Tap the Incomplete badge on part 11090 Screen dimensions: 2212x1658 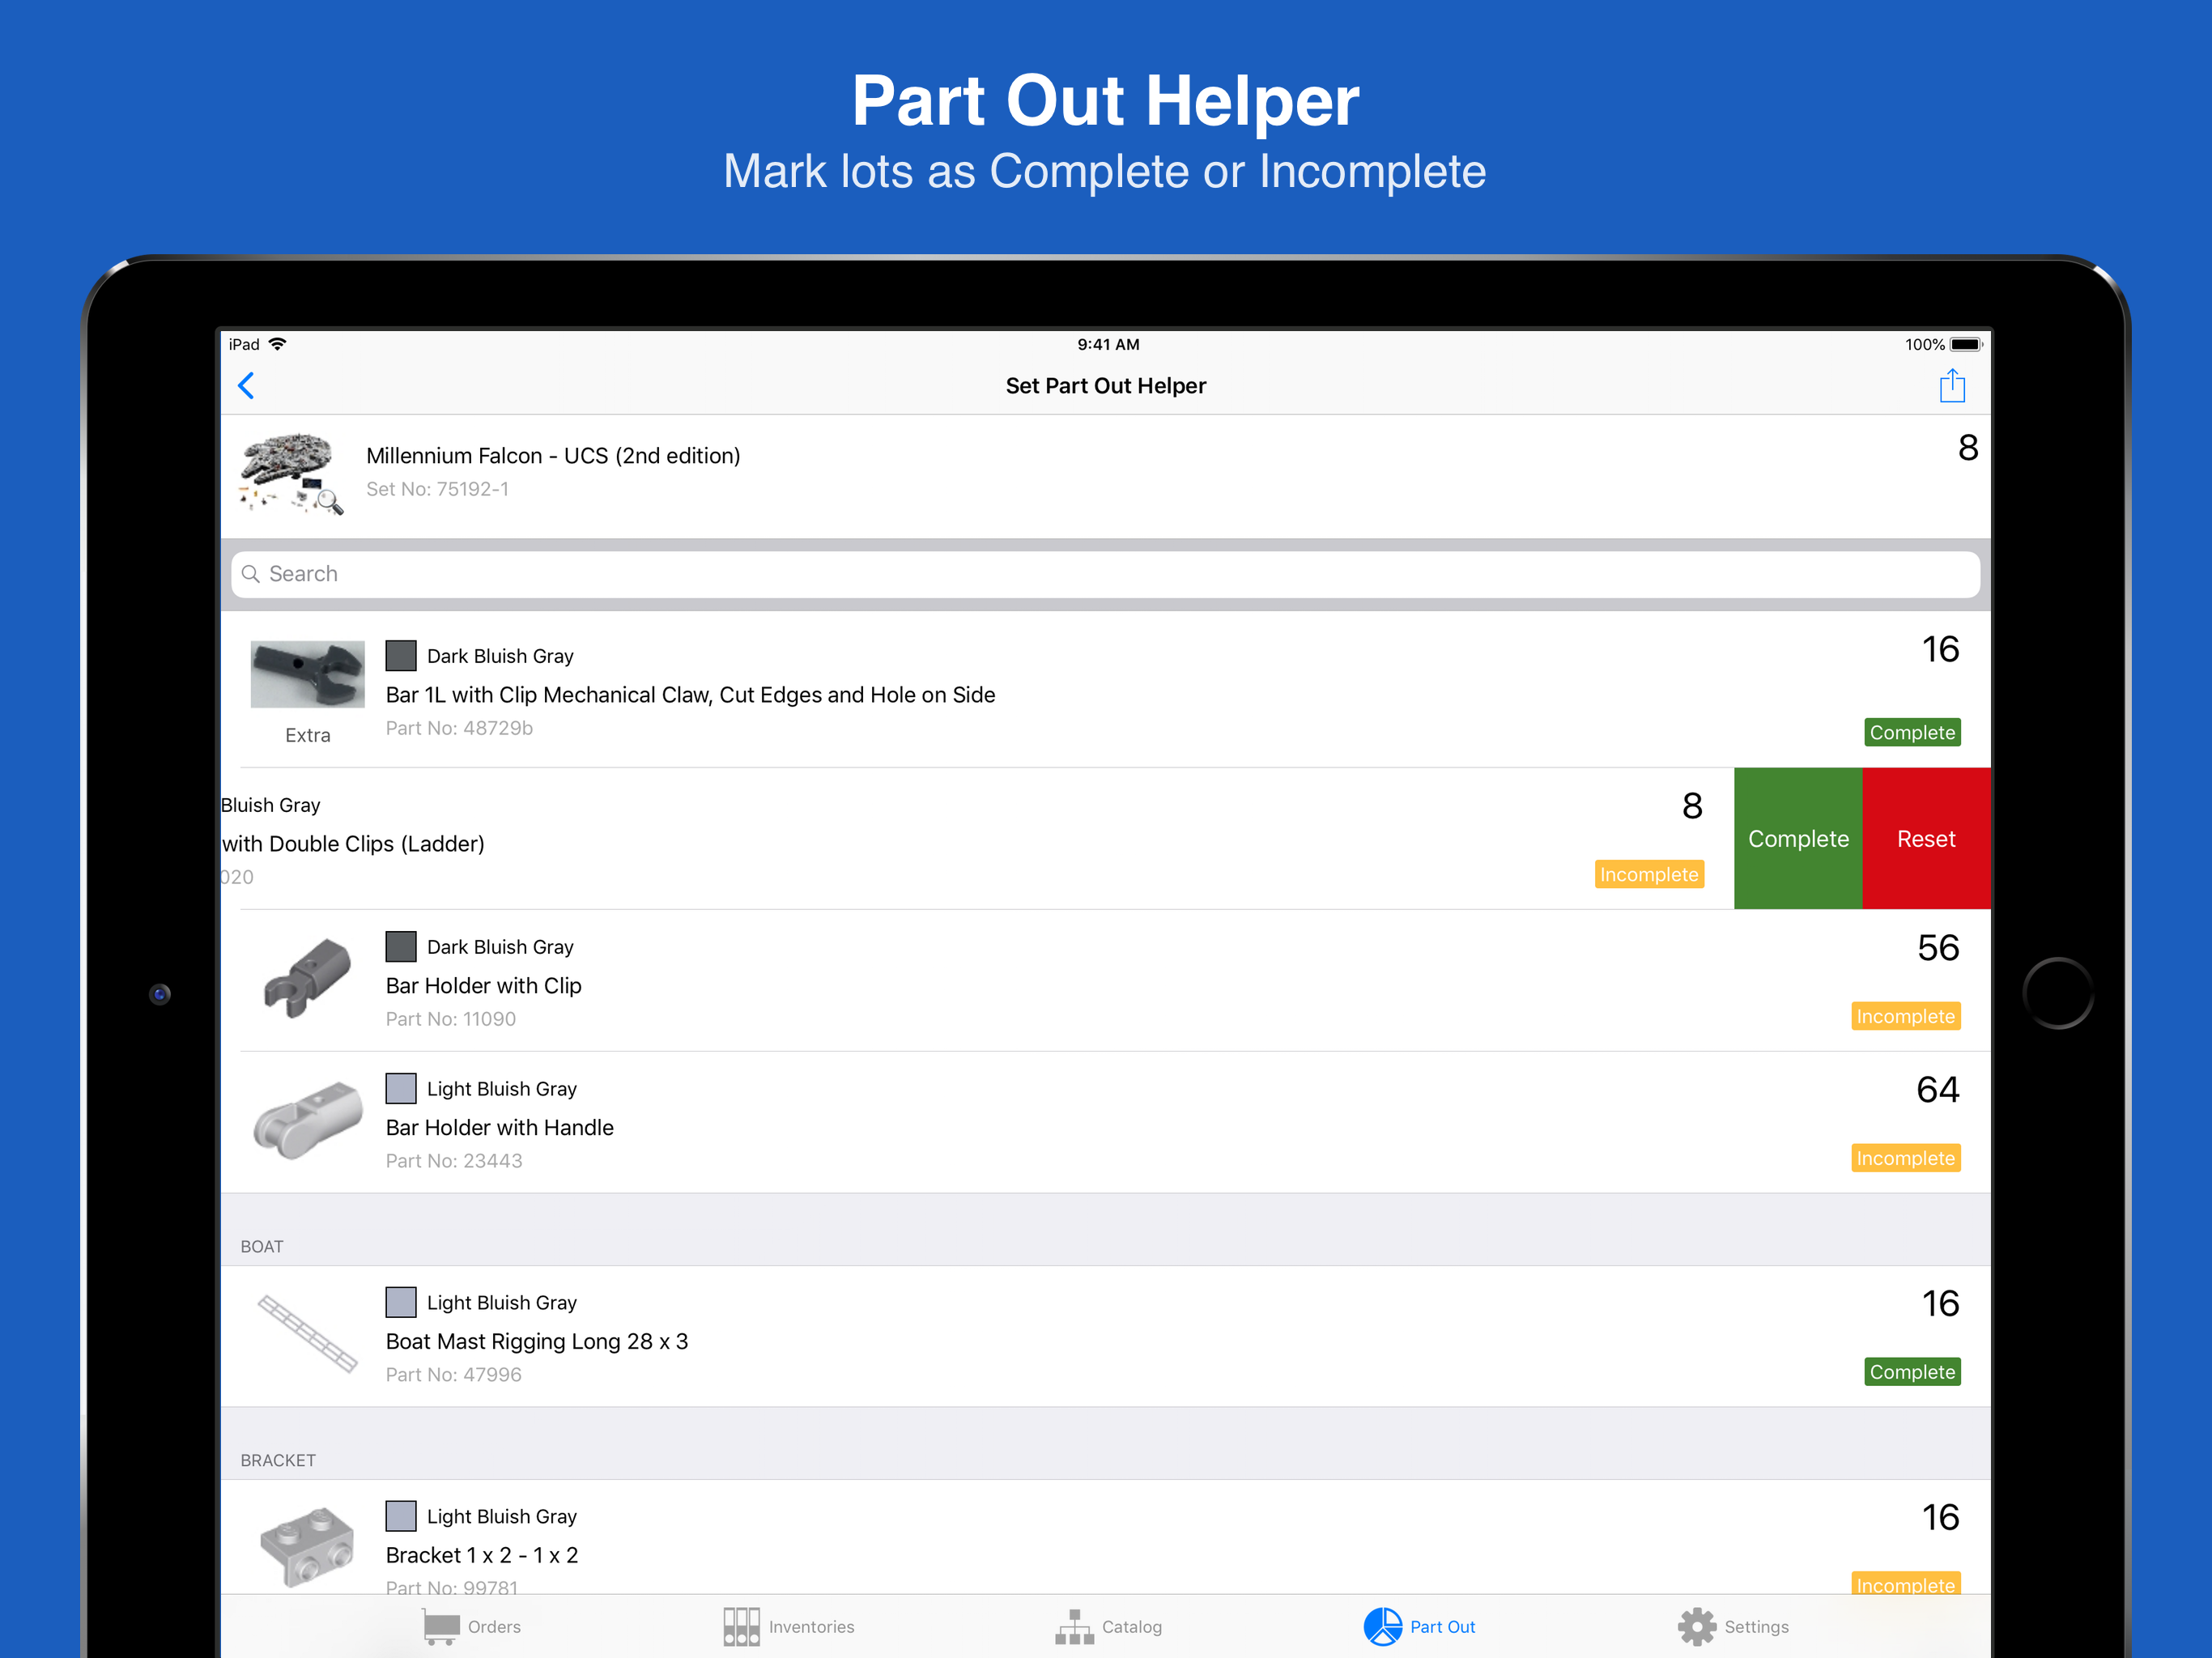1905,1016
